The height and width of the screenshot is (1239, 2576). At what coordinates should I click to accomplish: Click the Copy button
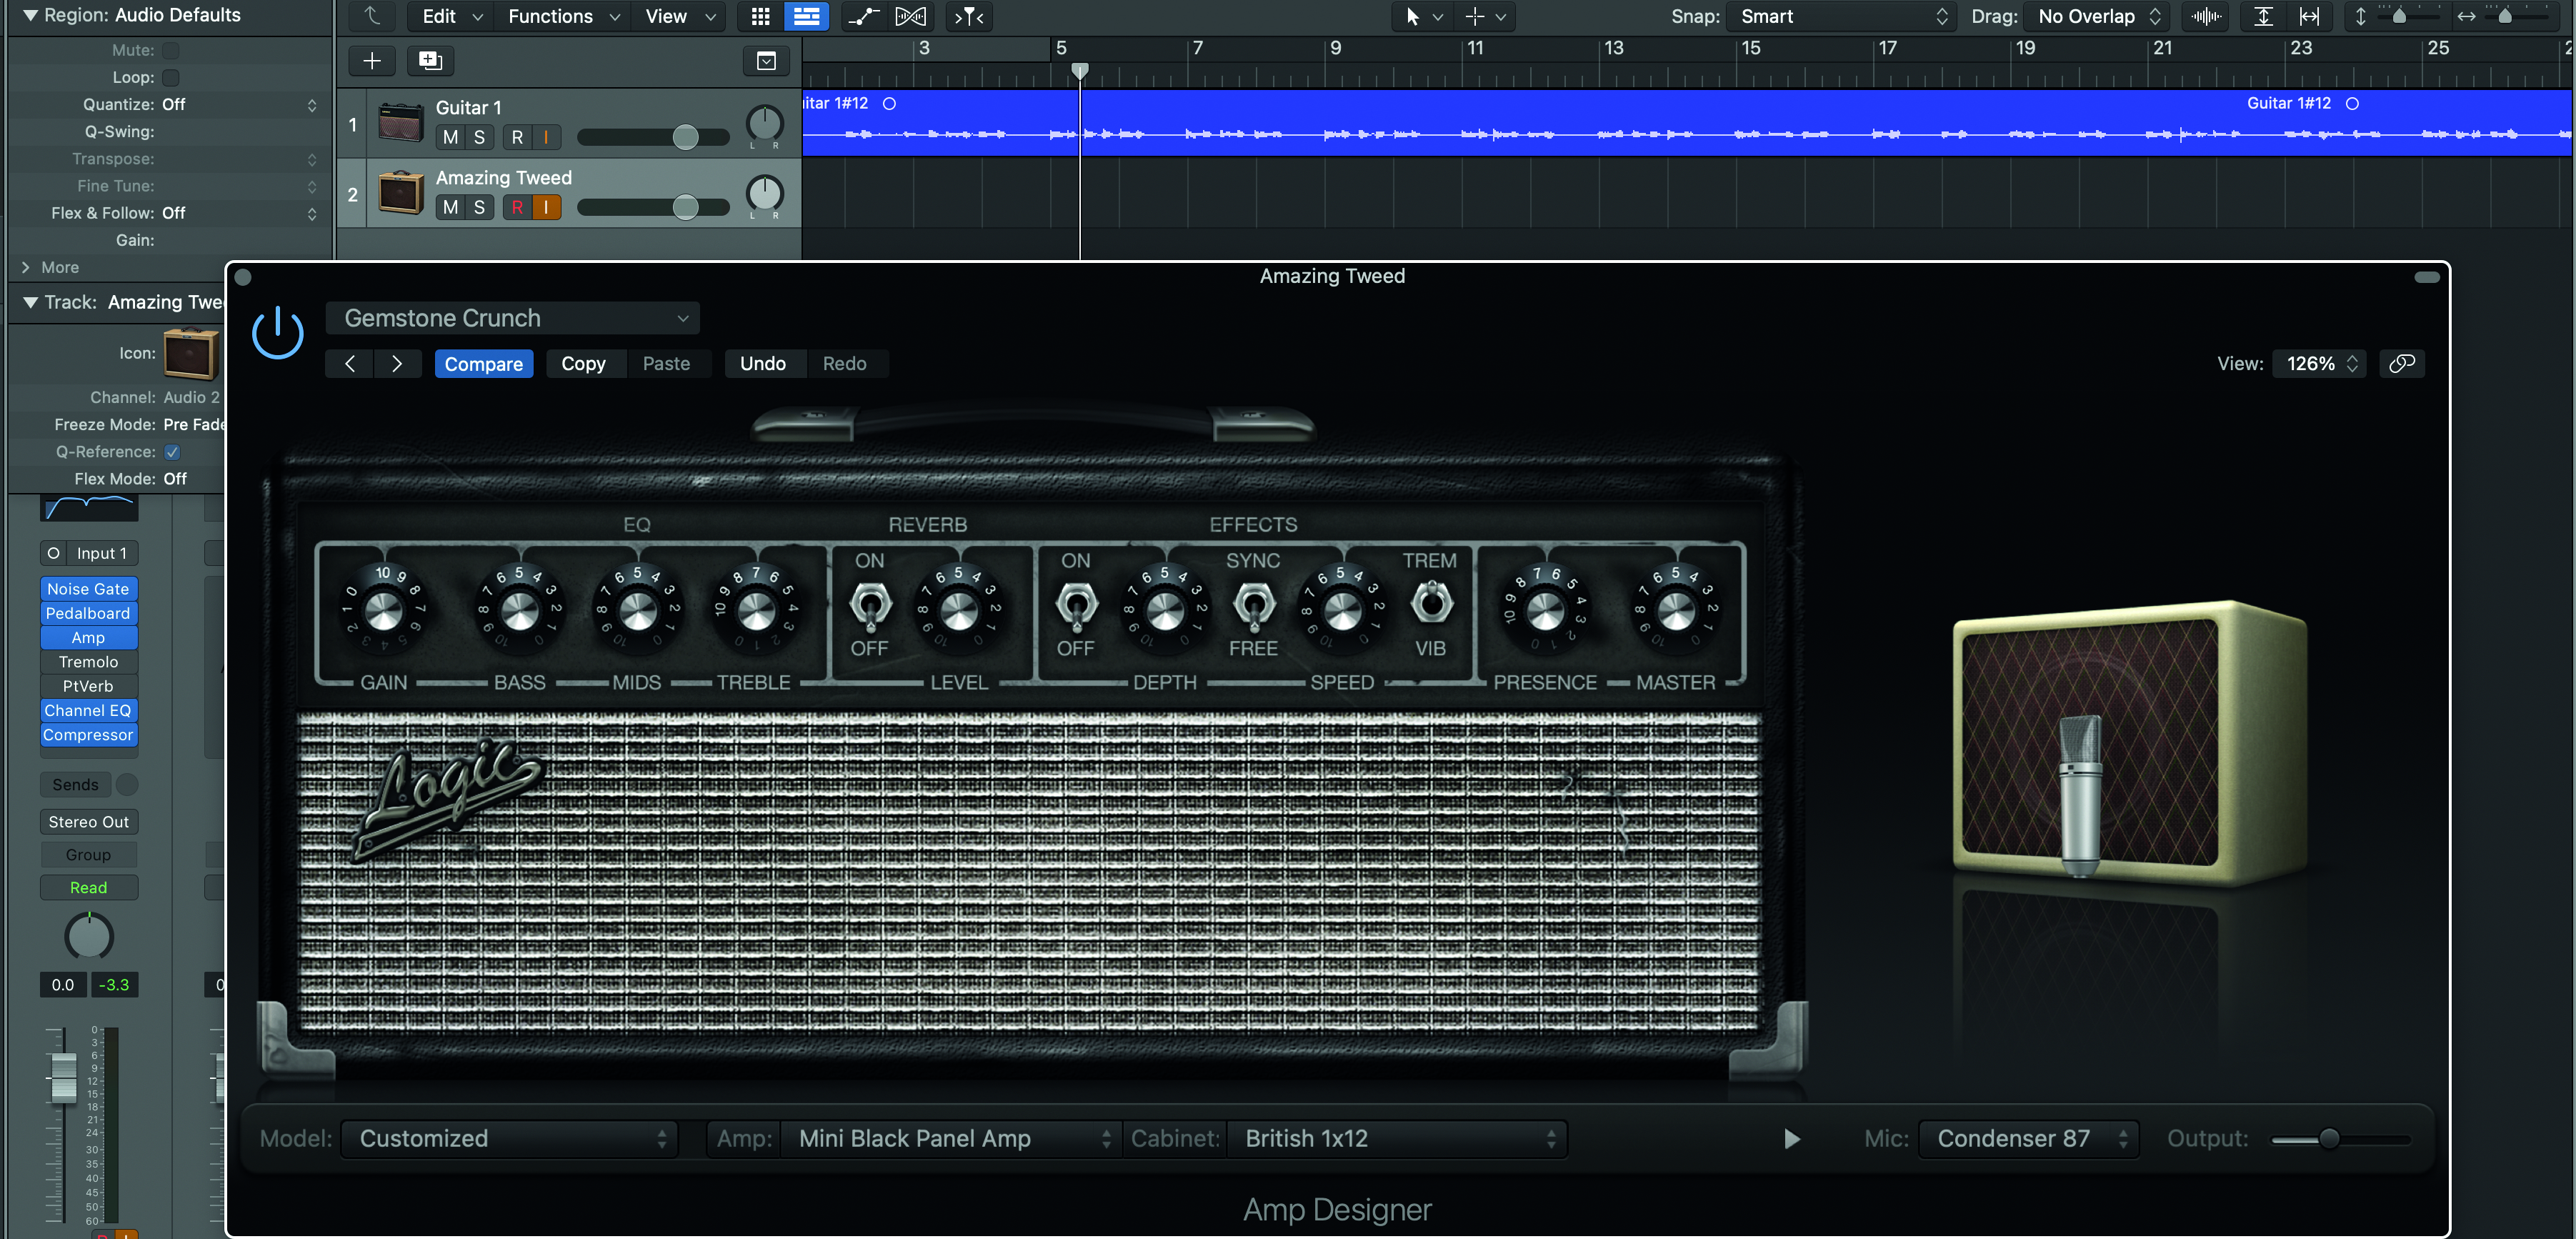[x=584, y=364]
